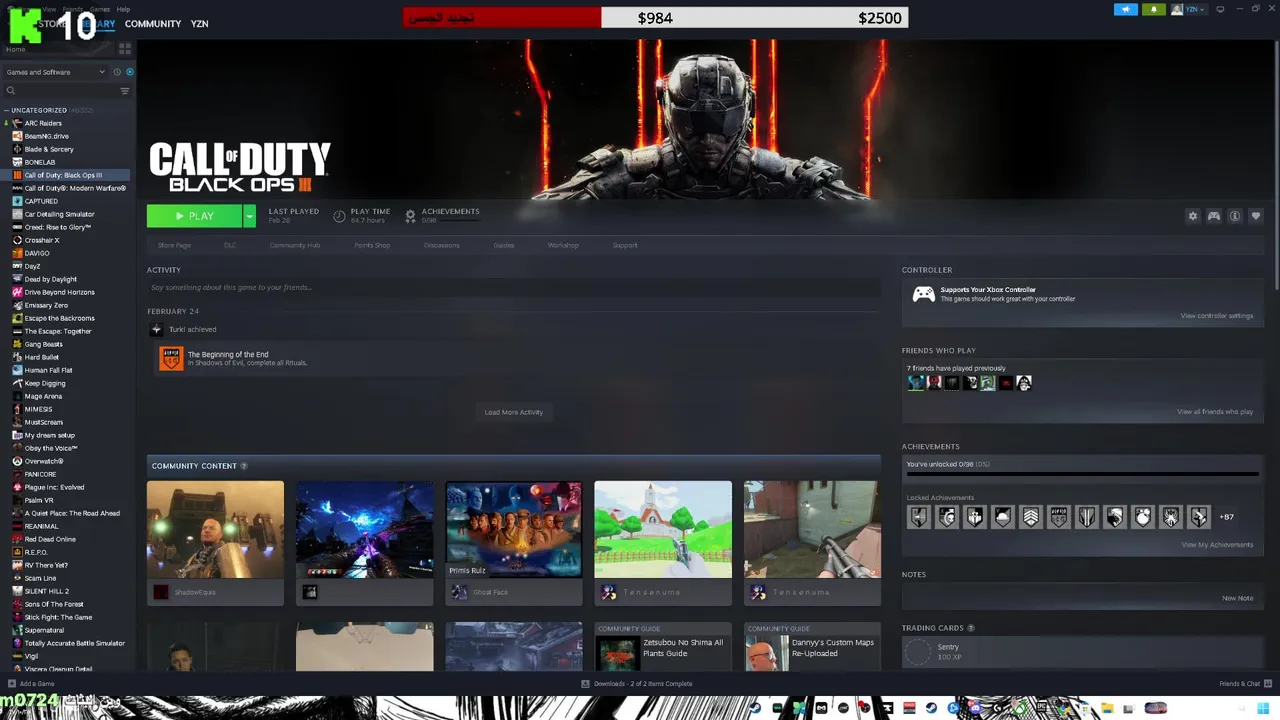1280x720 pixels.
Task: Open the Points Shop tab
Action: (372, 245)
